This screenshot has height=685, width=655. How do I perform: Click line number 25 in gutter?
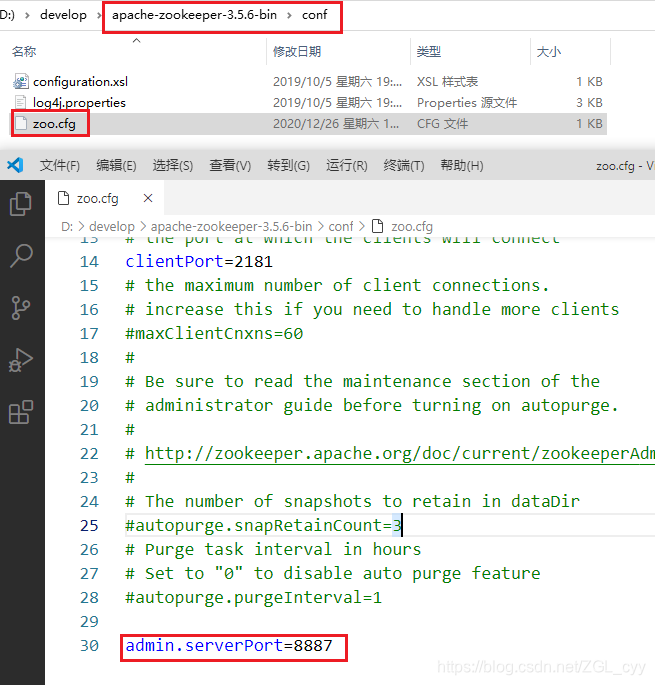pos(89,526)
